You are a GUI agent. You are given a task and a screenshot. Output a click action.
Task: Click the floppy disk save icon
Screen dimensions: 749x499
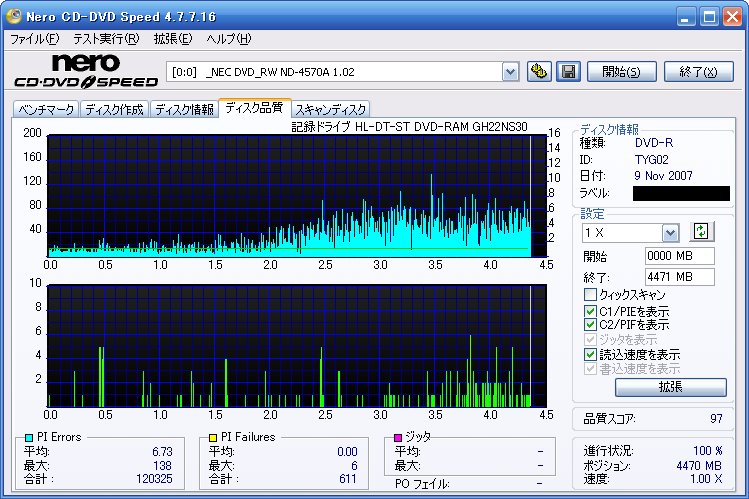click(568, 72)
